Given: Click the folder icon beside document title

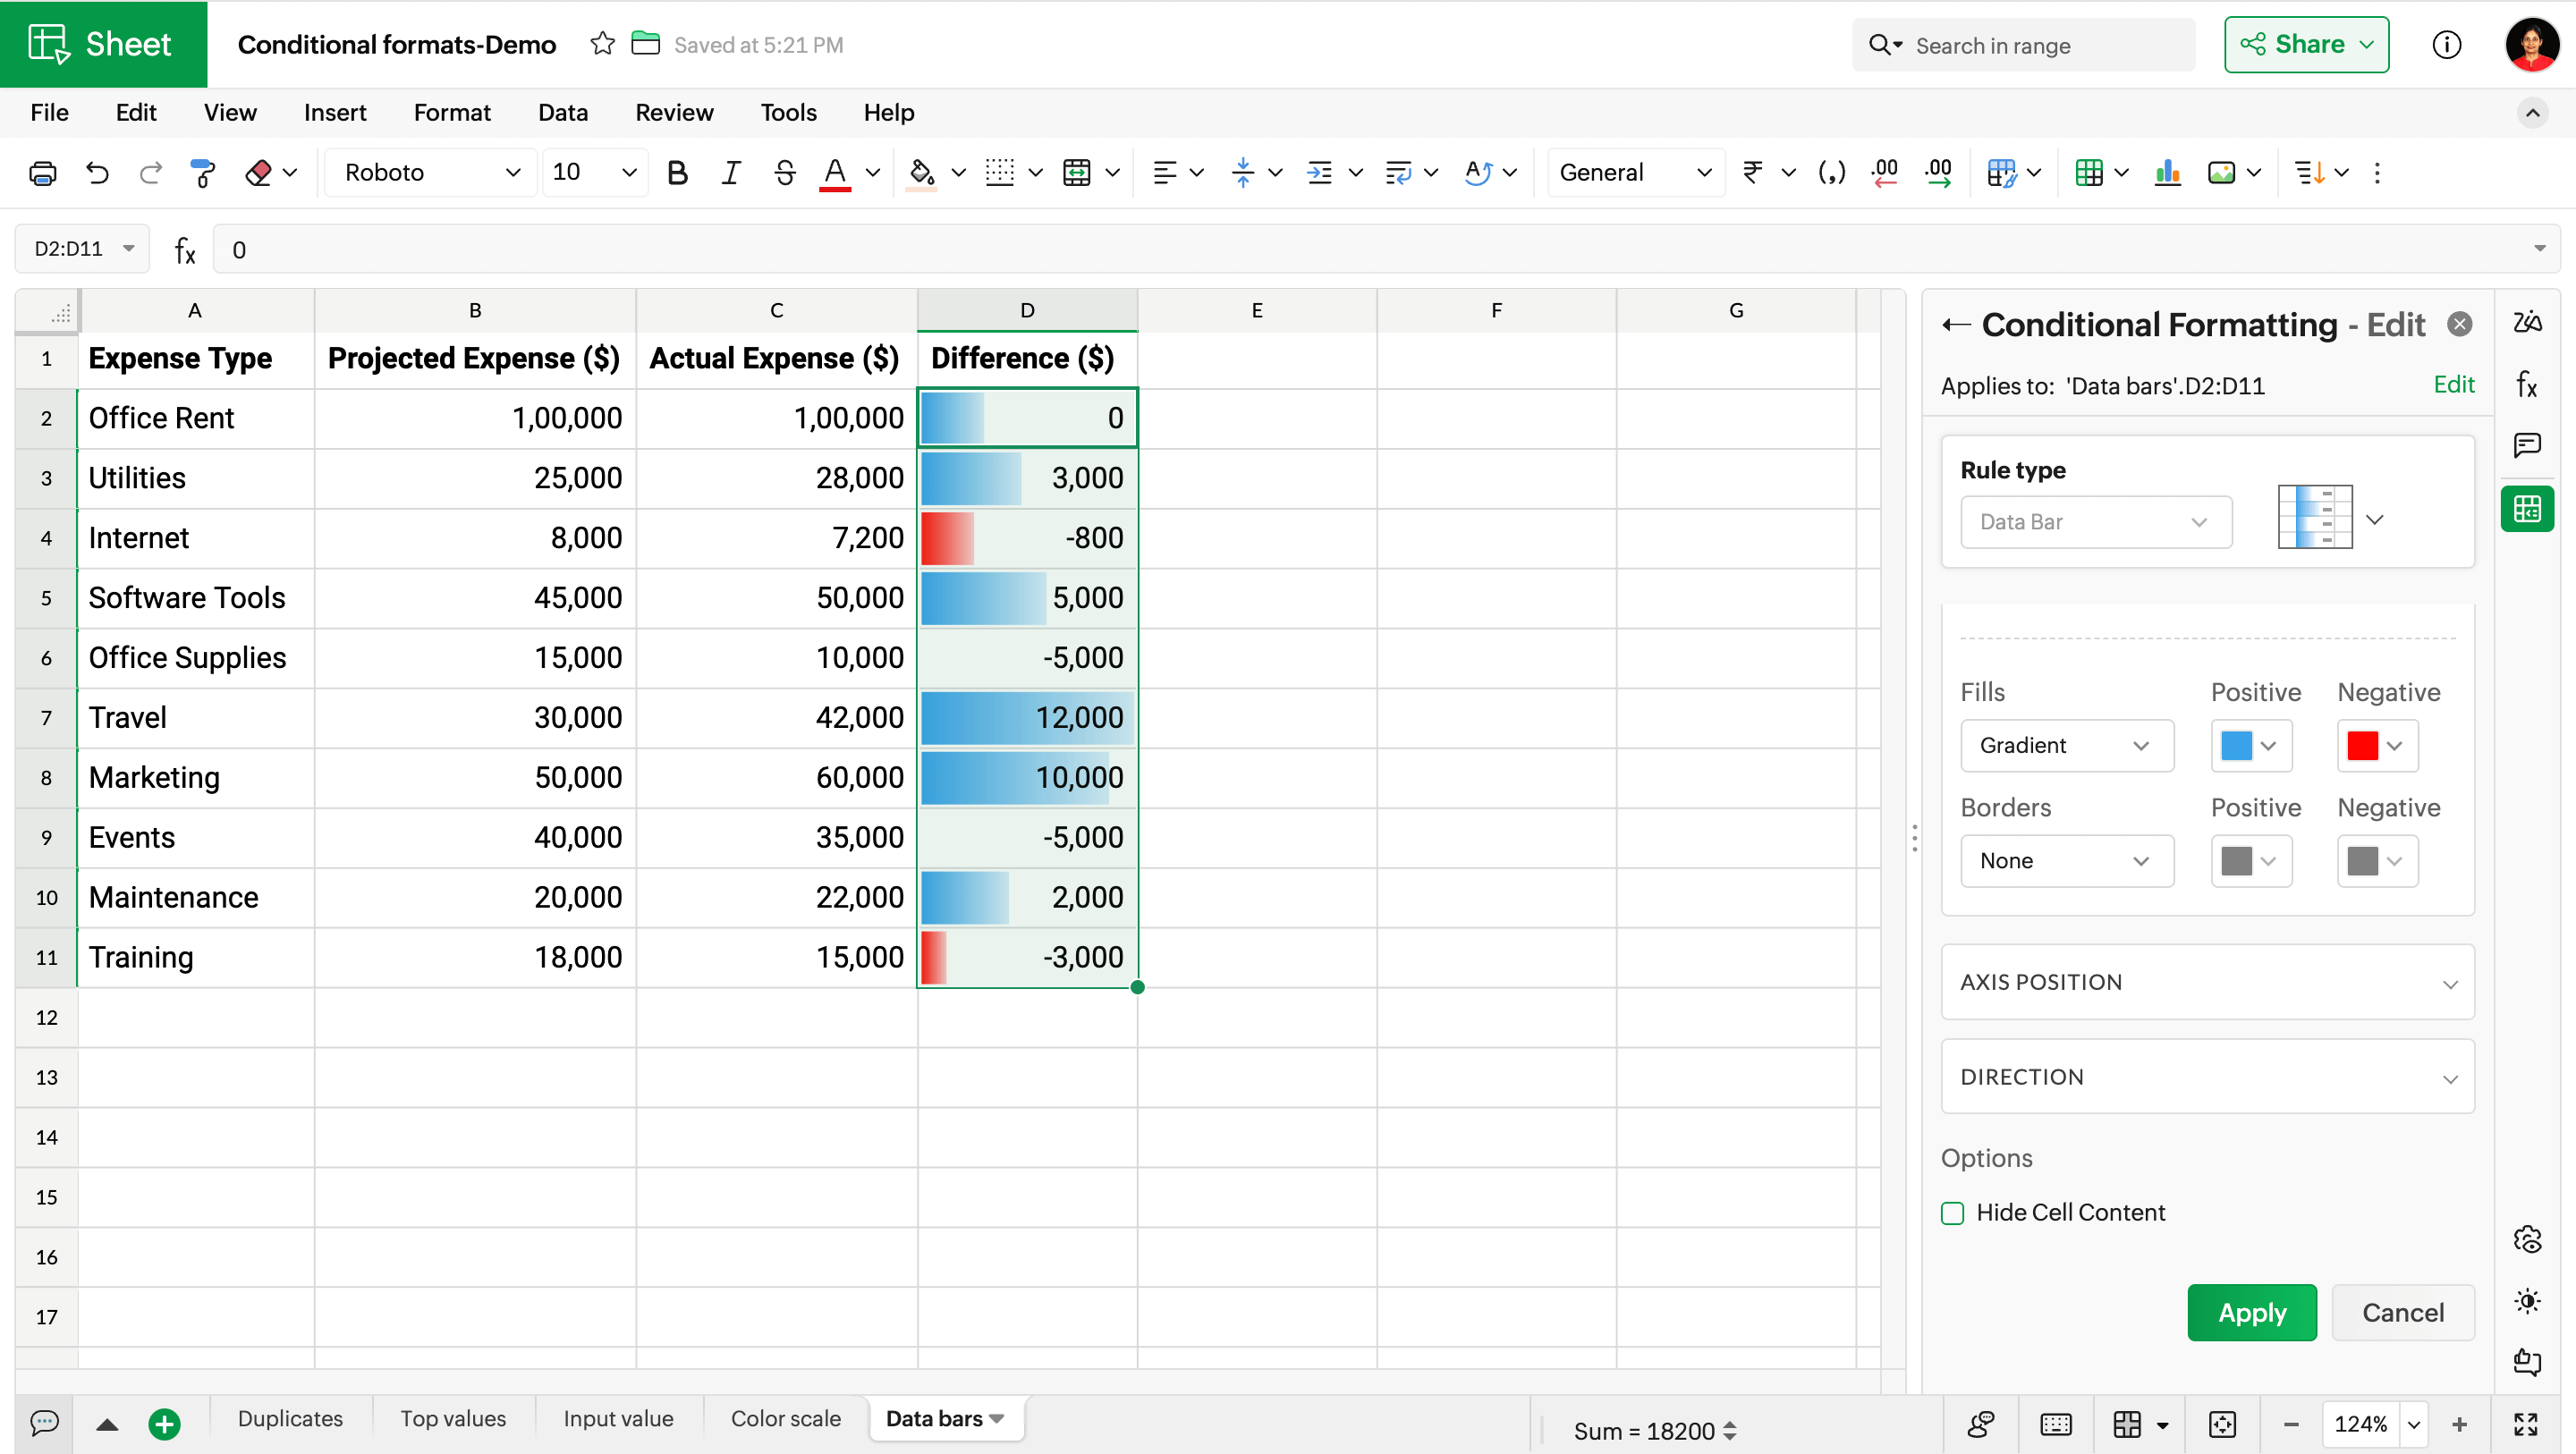Looking at the screenshot, I should [x=646, y=44].
